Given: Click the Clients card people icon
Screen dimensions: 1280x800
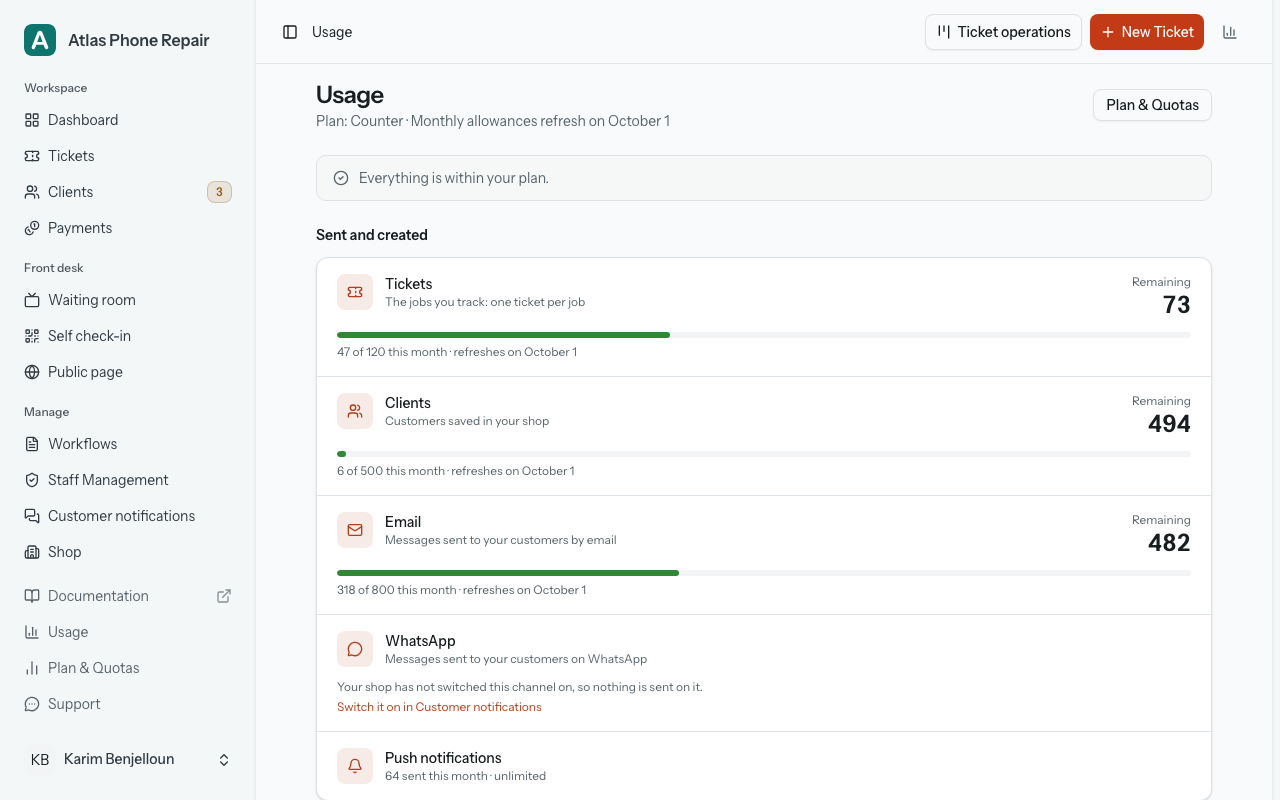Looking at the screenshot, I should (x=355, y=411).
